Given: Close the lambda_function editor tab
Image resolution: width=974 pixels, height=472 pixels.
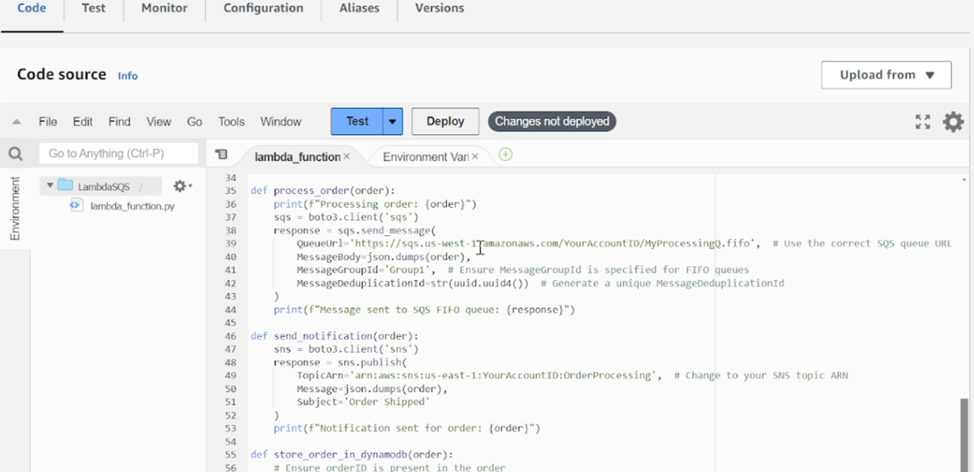Looking at the screenshot, I should (x=347, y=157).
